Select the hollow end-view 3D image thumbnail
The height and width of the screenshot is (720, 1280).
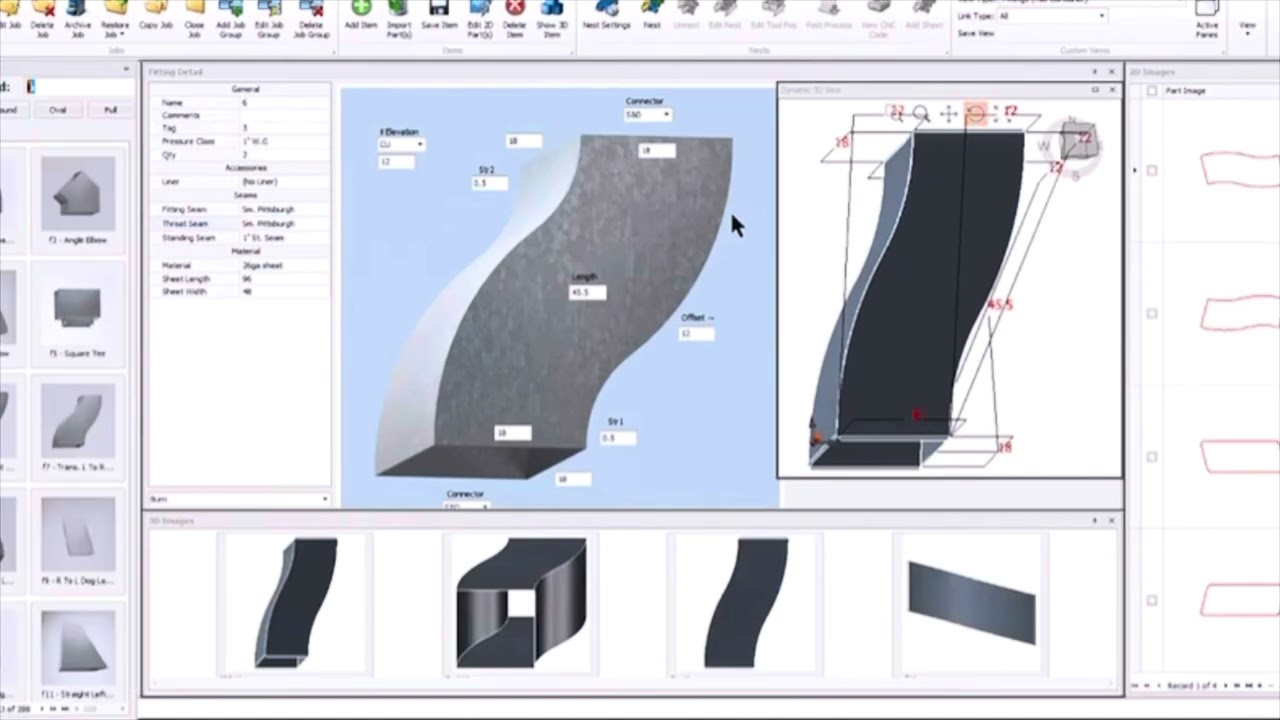(x=521, y=602)
